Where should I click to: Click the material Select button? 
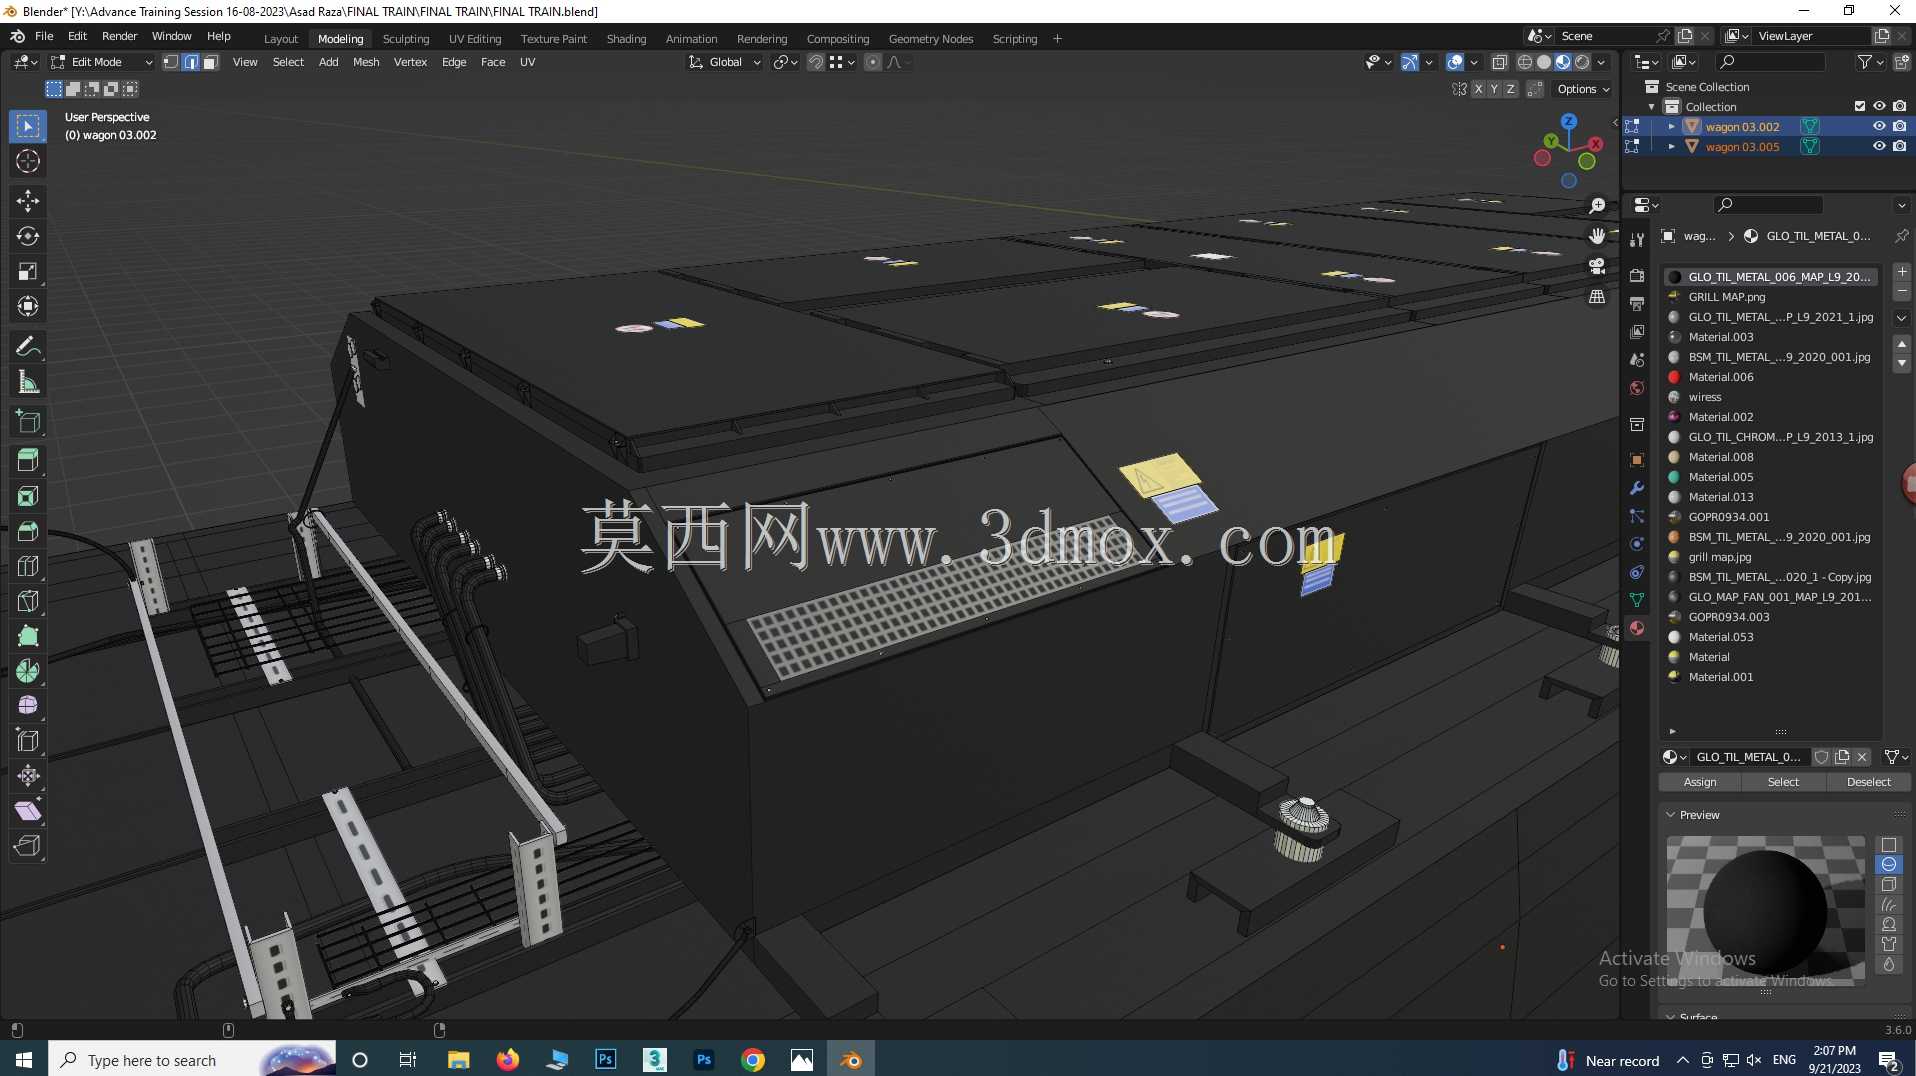click(x=1783, y=782)
